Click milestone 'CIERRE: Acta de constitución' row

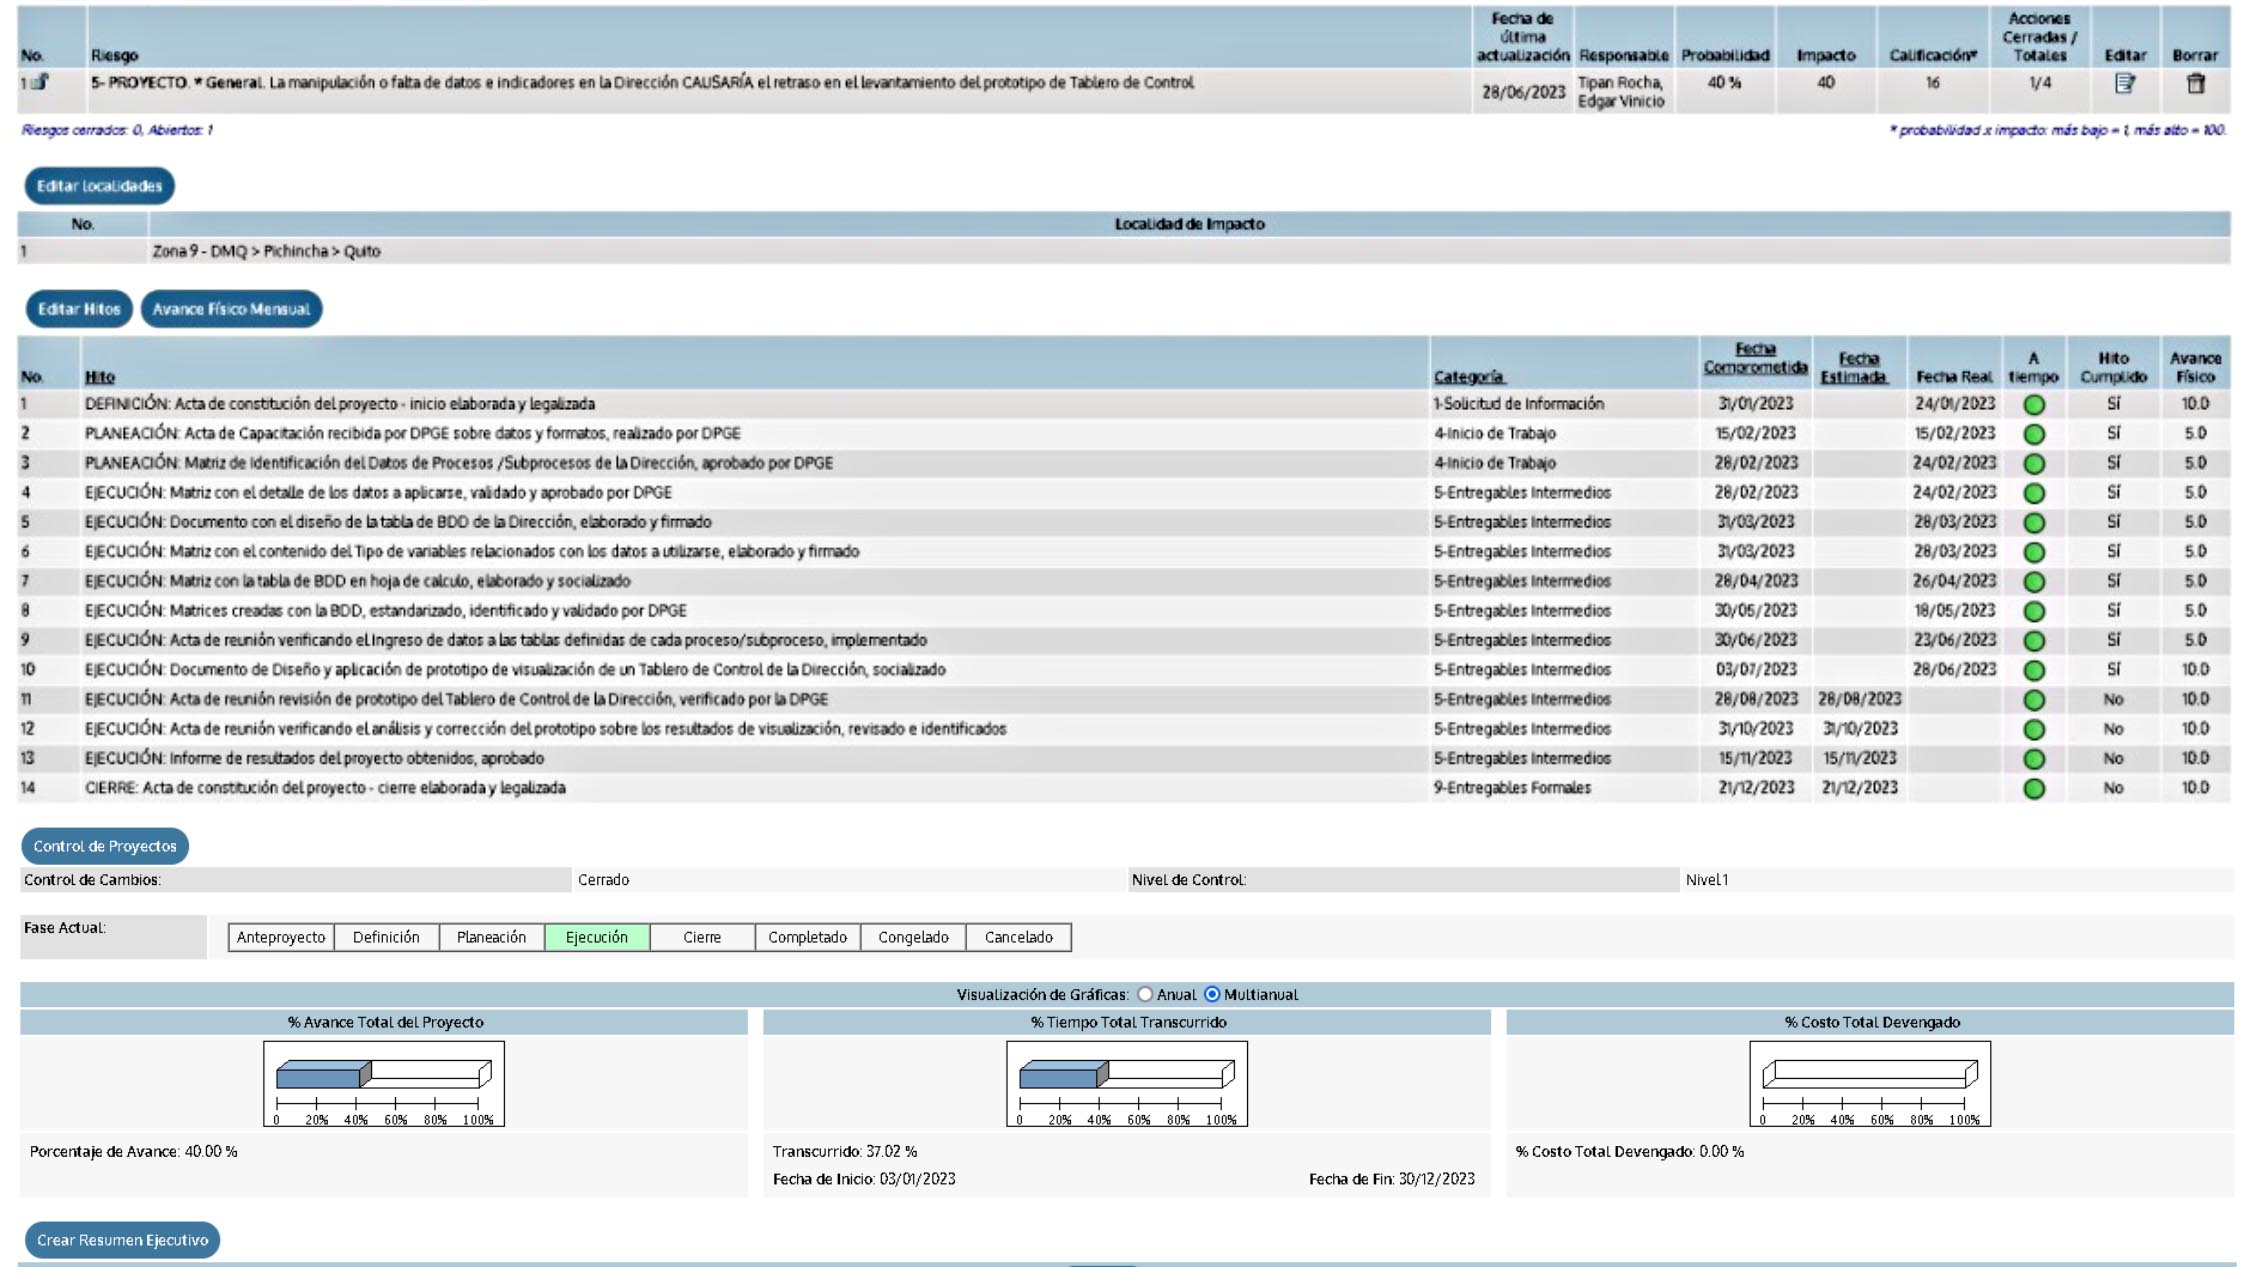pyautogui.click(x=1124, y=788)
